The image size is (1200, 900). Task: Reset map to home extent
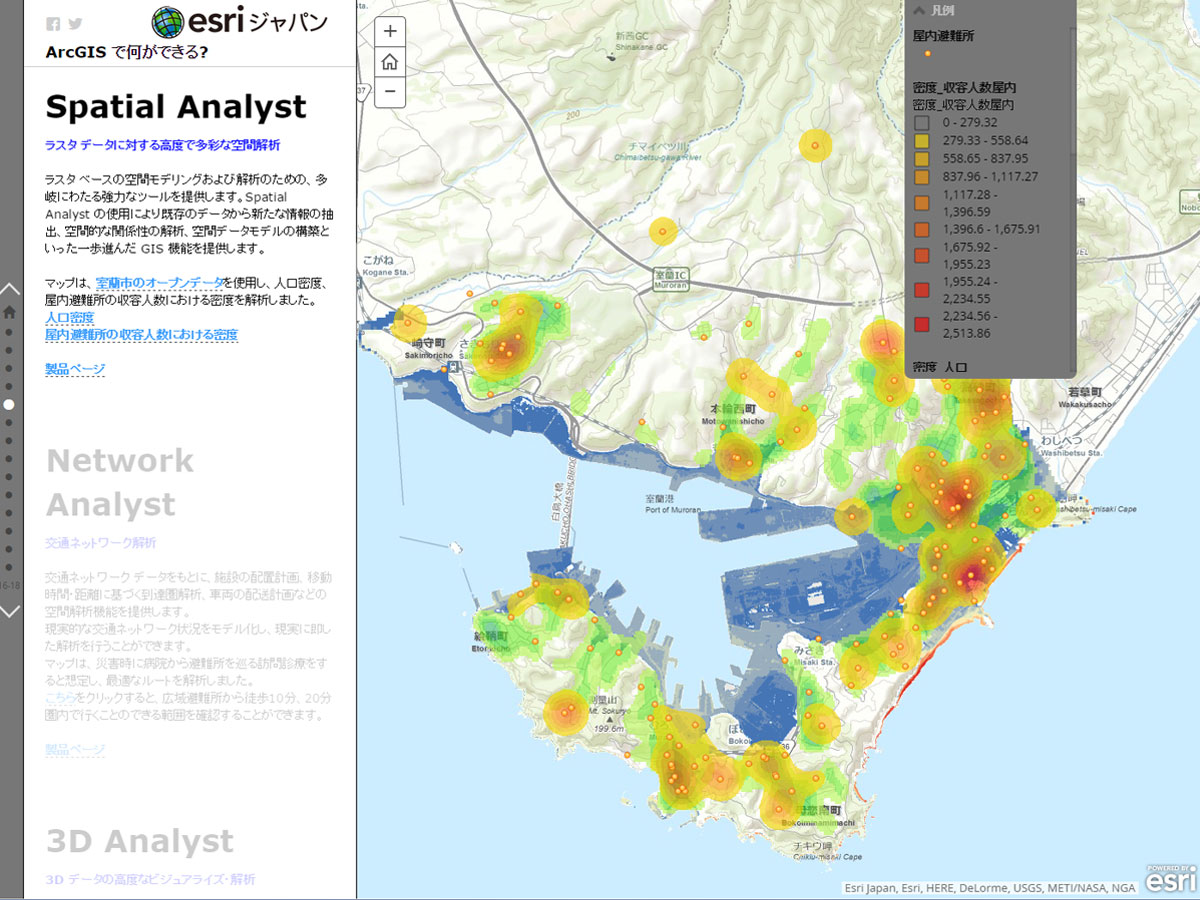390,61
